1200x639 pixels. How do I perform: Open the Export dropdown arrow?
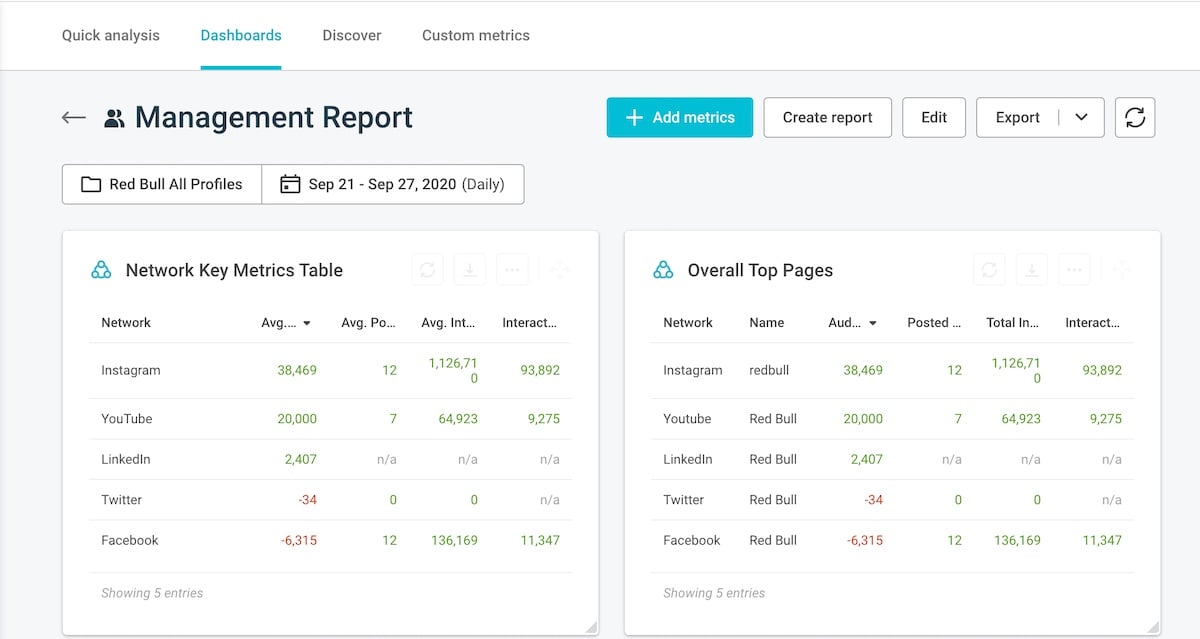pyautogui.click(x=1080, y=117)
